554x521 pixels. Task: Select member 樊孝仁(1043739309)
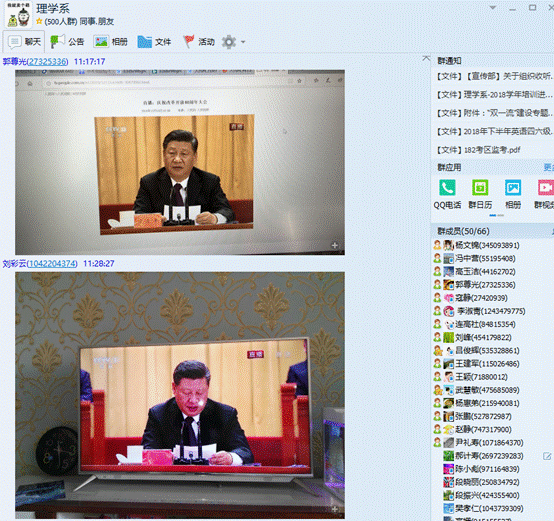point(489,509)
